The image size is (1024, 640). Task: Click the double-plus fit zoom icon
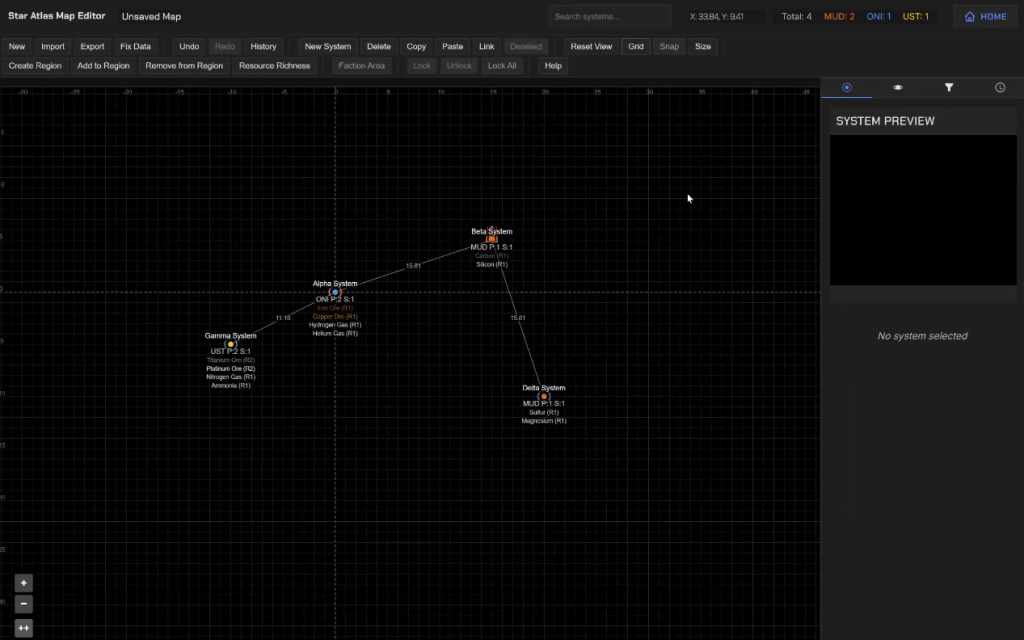click(x=23, y=625)
